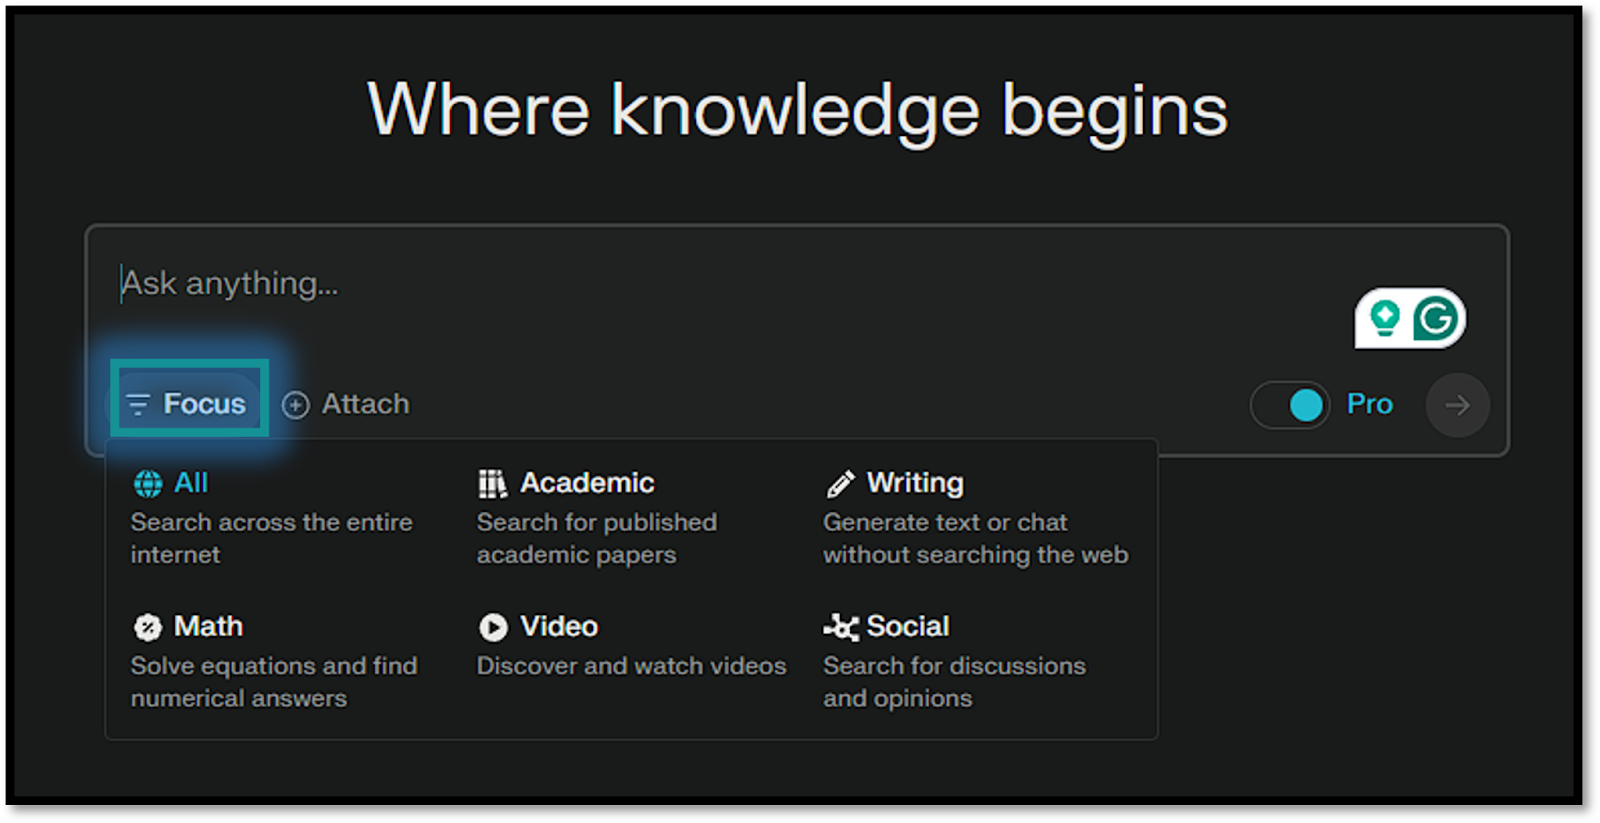Click the Video play icon

point(493,627)
